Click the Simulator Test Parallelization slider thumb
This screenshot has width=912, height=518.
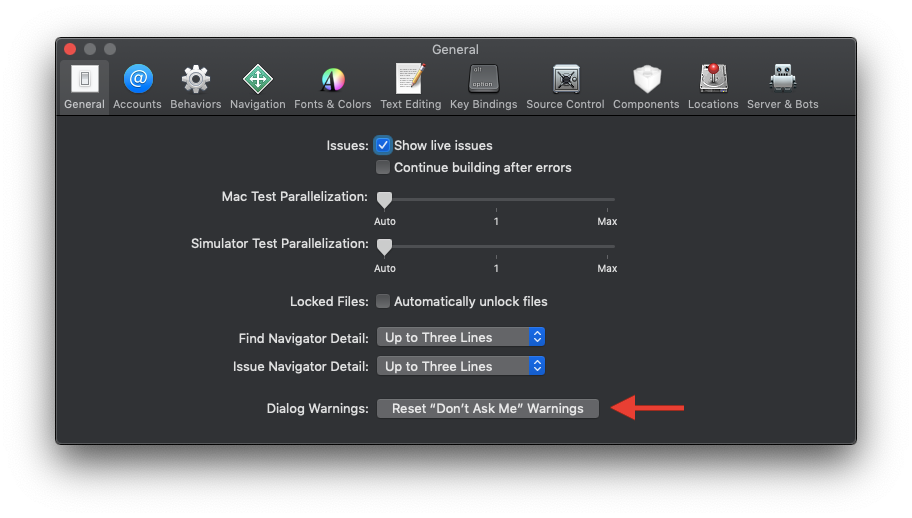[x=384, y=247]
